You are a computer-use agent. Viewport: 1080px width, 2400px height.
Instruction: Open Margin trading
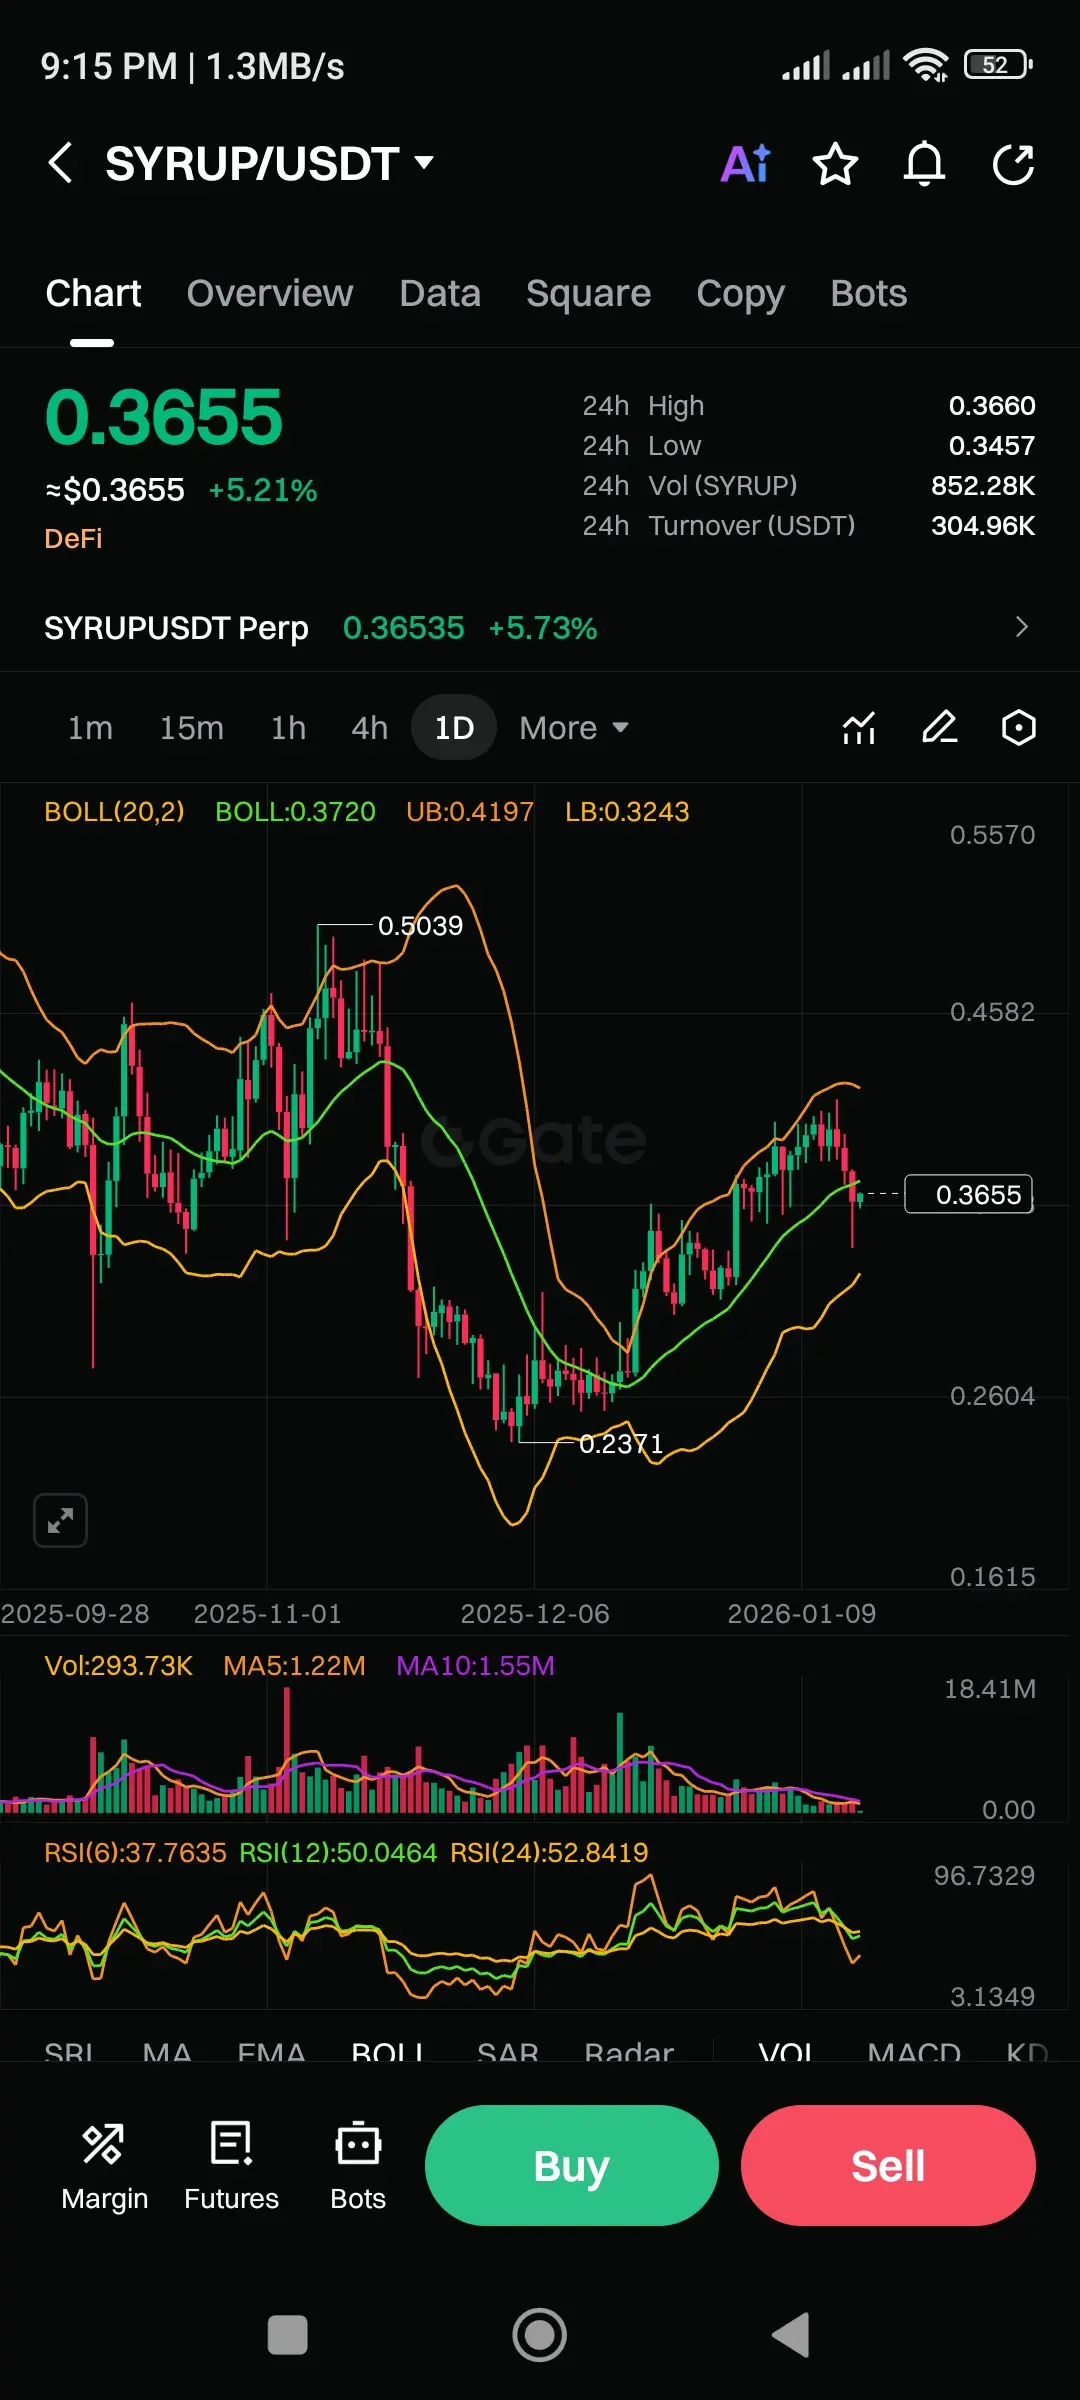104,2167
